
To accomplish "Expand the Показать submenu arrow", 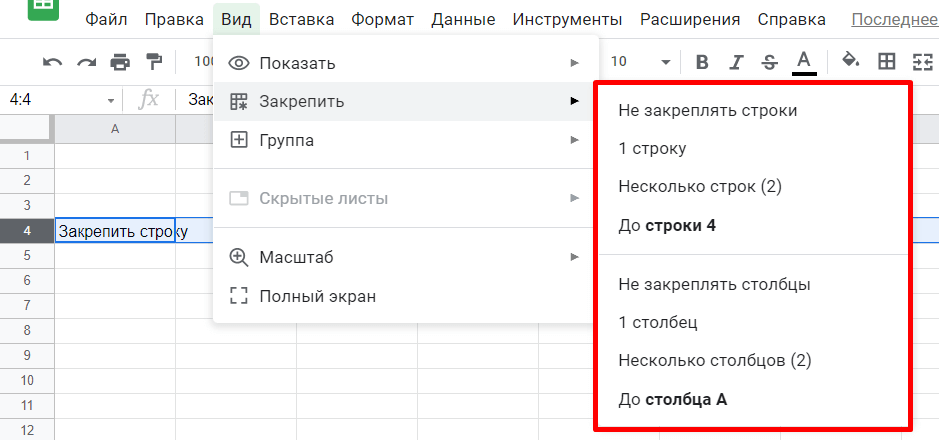I will pyautogui.click(x=575, y=63).
